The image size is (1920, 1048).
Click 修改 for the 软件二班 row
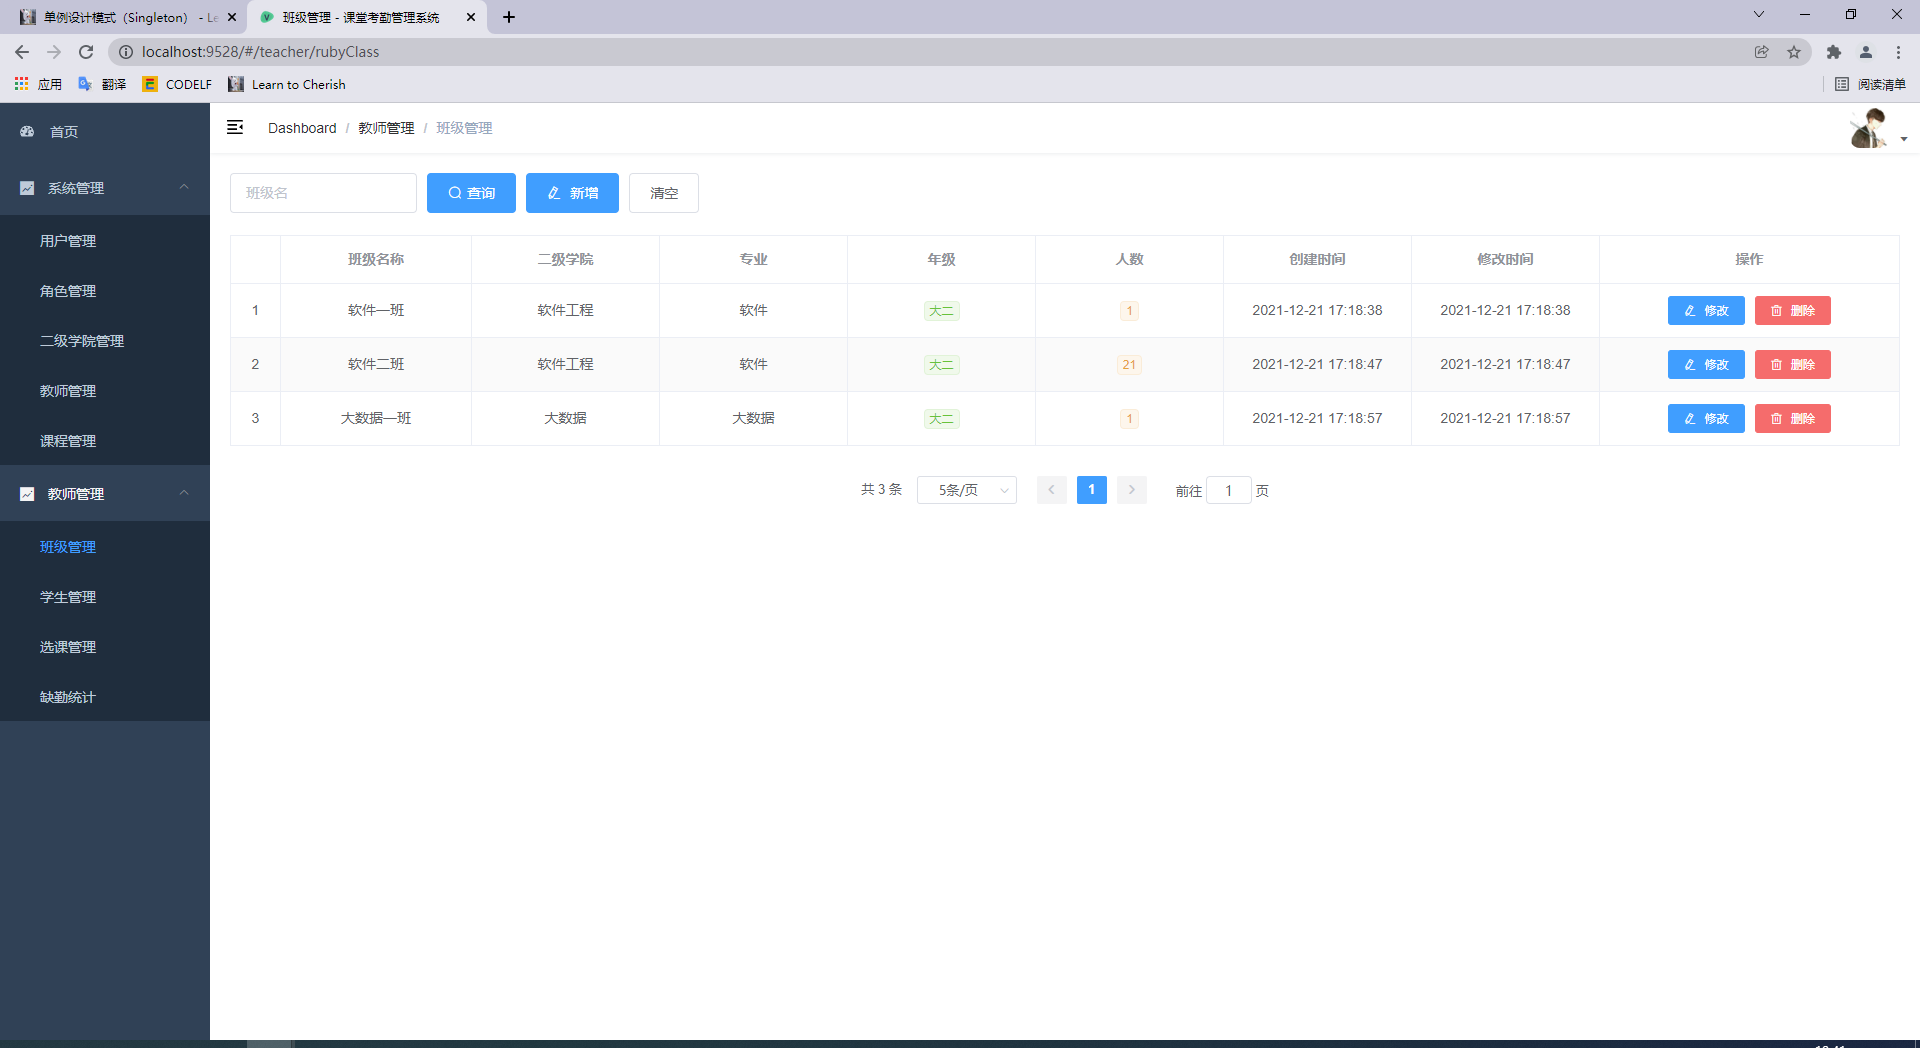(1705, 364)
